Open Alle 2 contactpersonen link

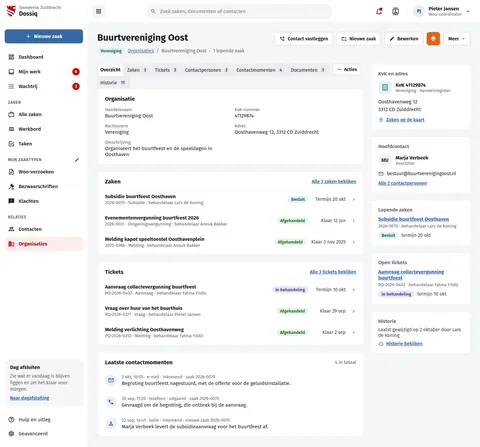[x=402, y=183]
